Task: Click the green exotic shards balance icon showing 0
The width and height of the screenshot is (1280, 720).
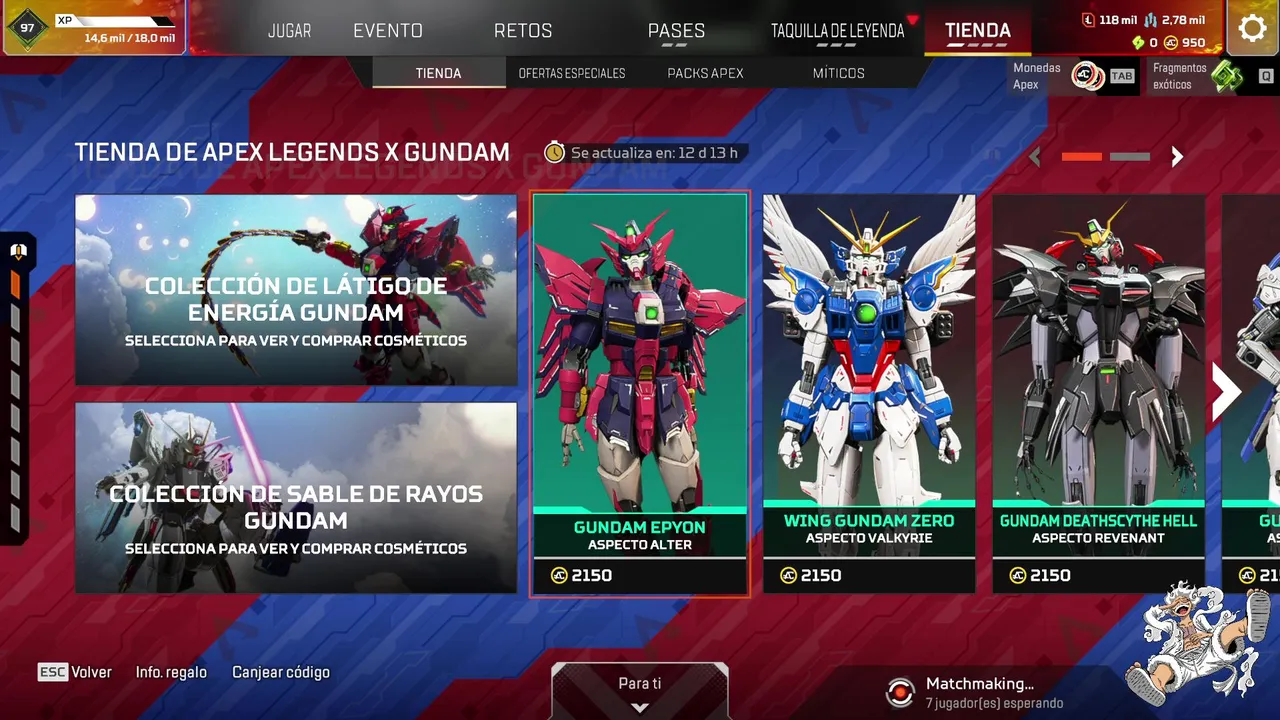Action: [x=1138, y=43]
